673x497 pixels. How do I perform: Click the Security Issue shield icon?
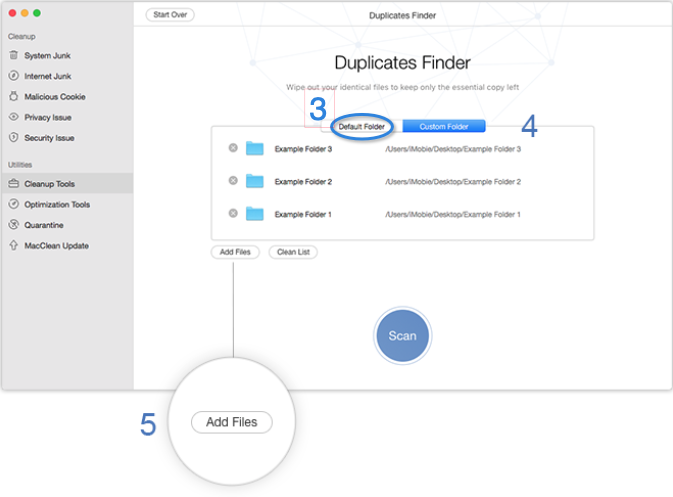14,137
